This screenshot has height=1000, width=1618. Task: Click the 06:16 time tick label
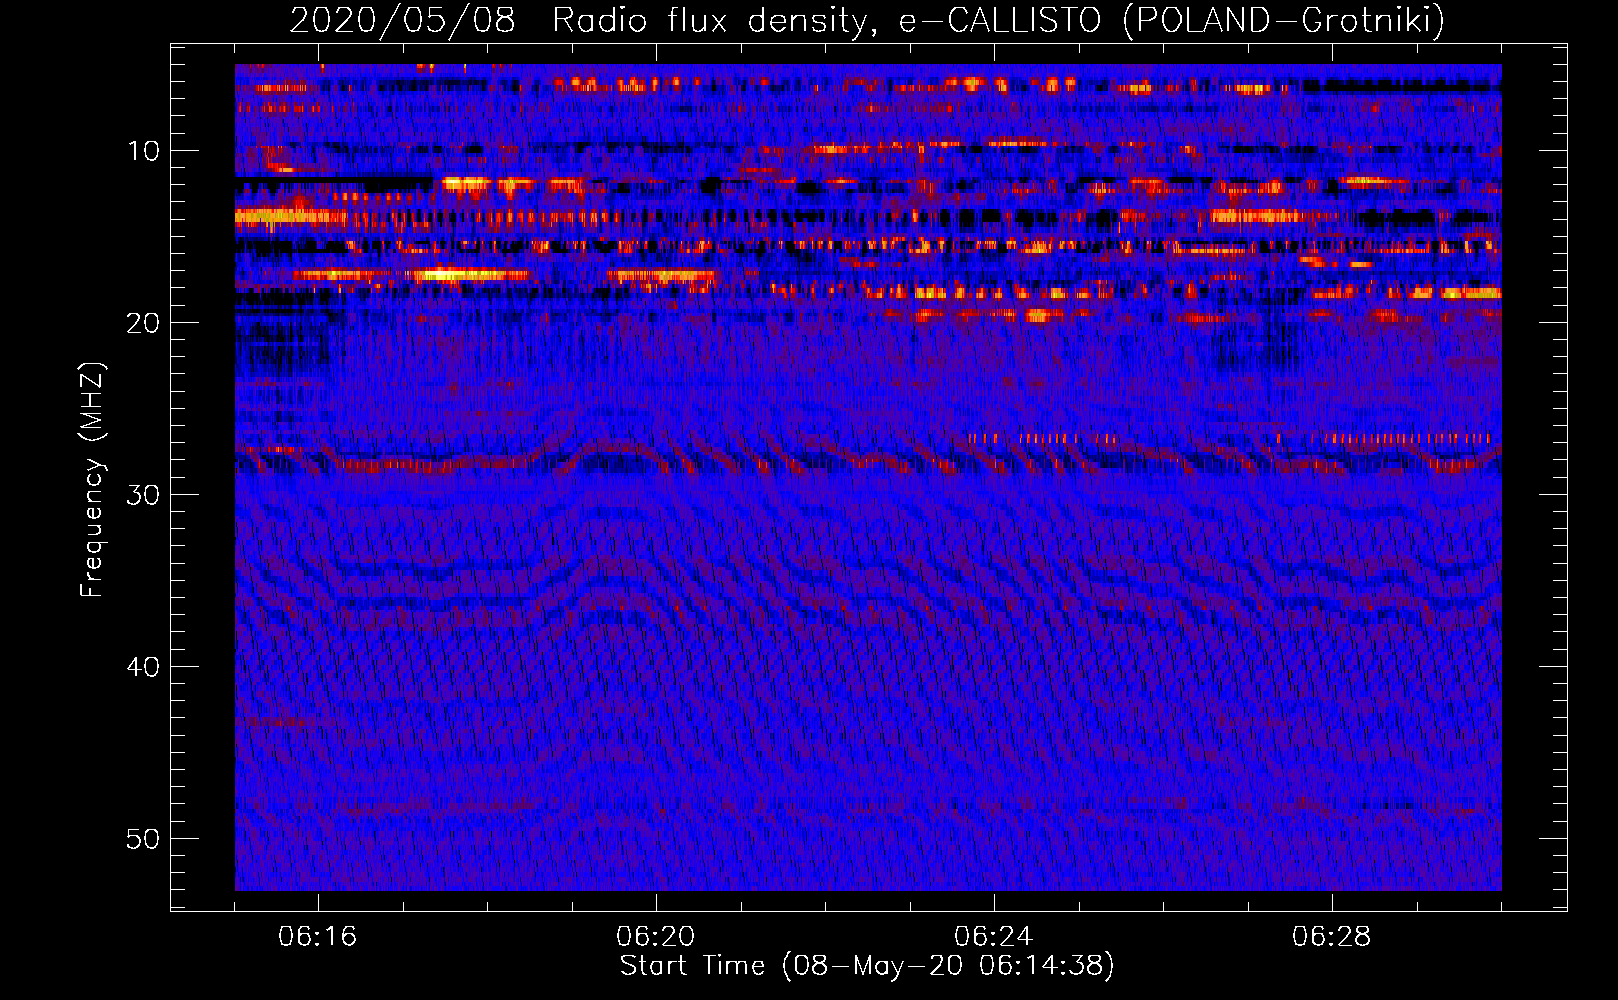click(x=318, y=937)
